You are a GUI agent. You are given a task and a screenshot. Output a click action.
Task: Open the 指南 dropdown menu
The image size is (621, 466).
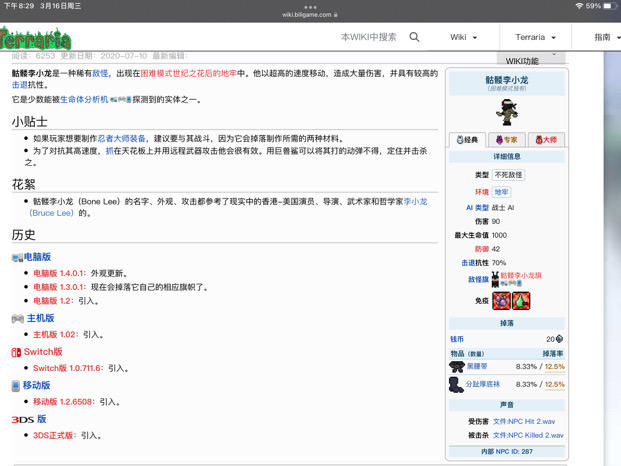click(607, 37)
